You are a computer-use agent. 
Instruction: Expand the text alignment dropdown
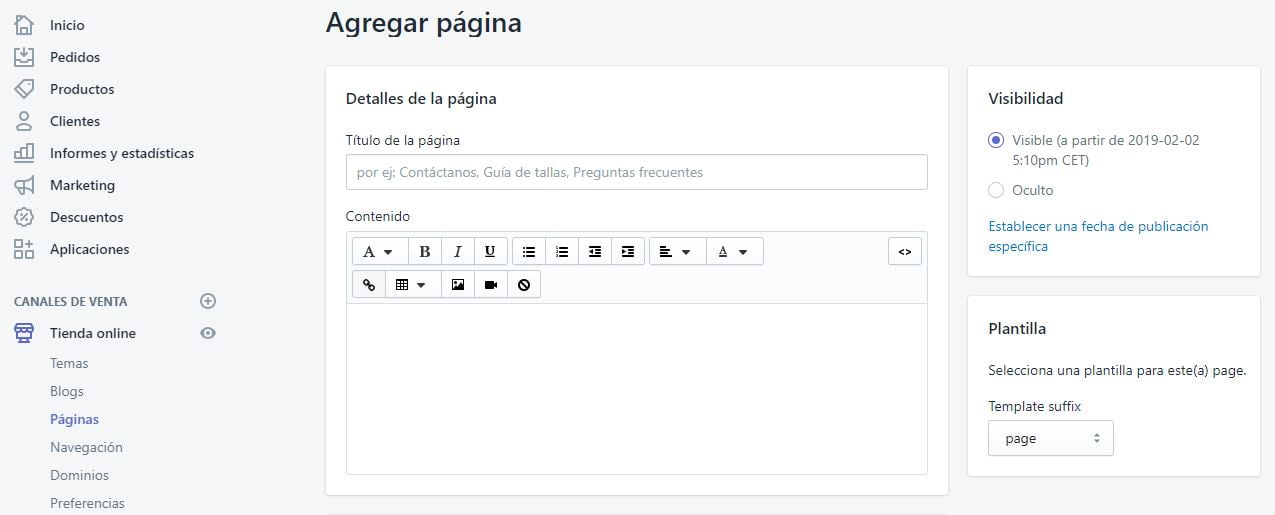click(677, 251)
